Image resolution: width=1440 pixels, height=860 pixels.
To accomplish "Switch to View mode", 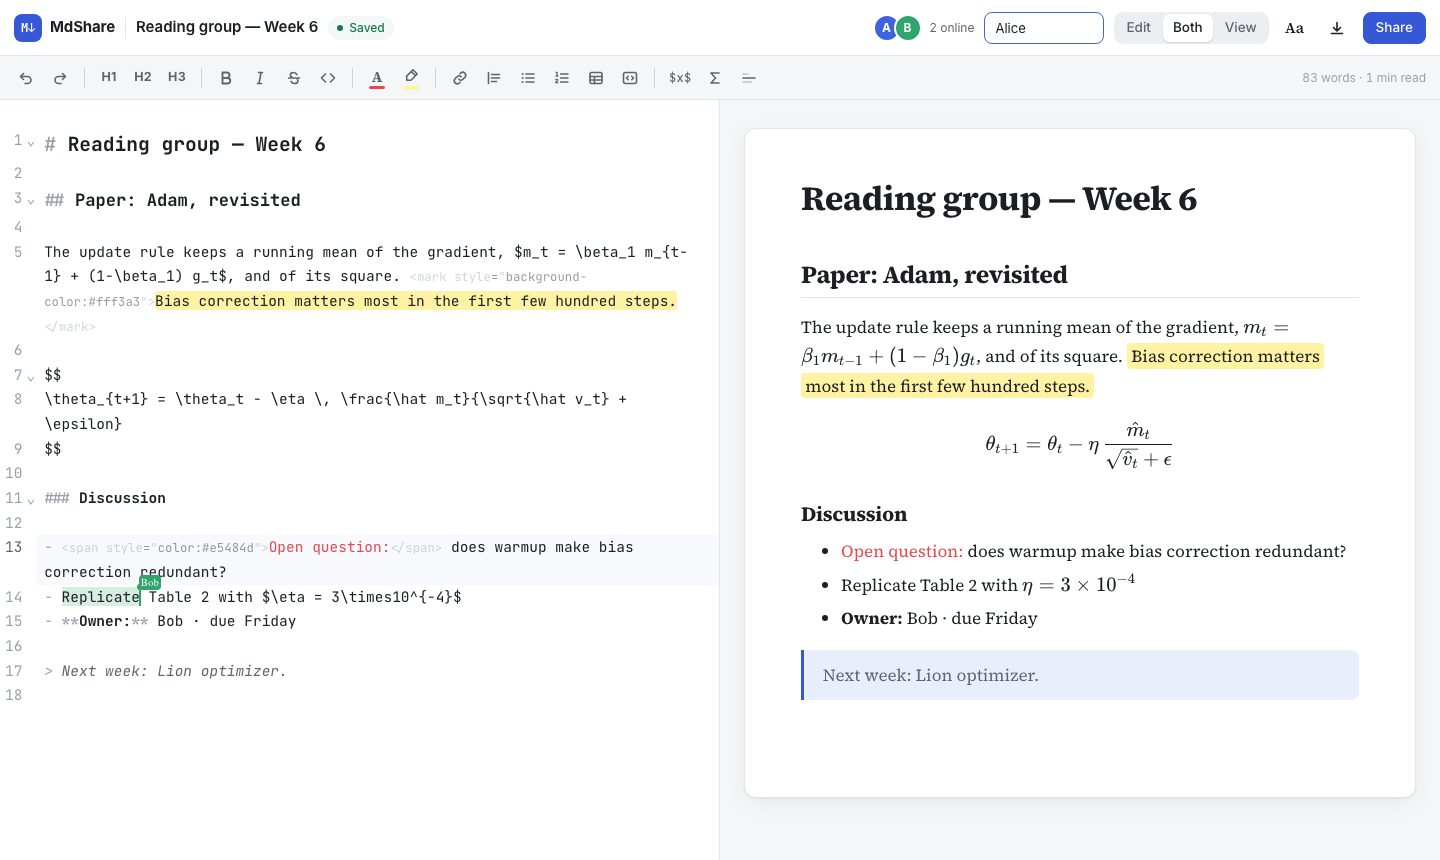I will pos(1240,28).
